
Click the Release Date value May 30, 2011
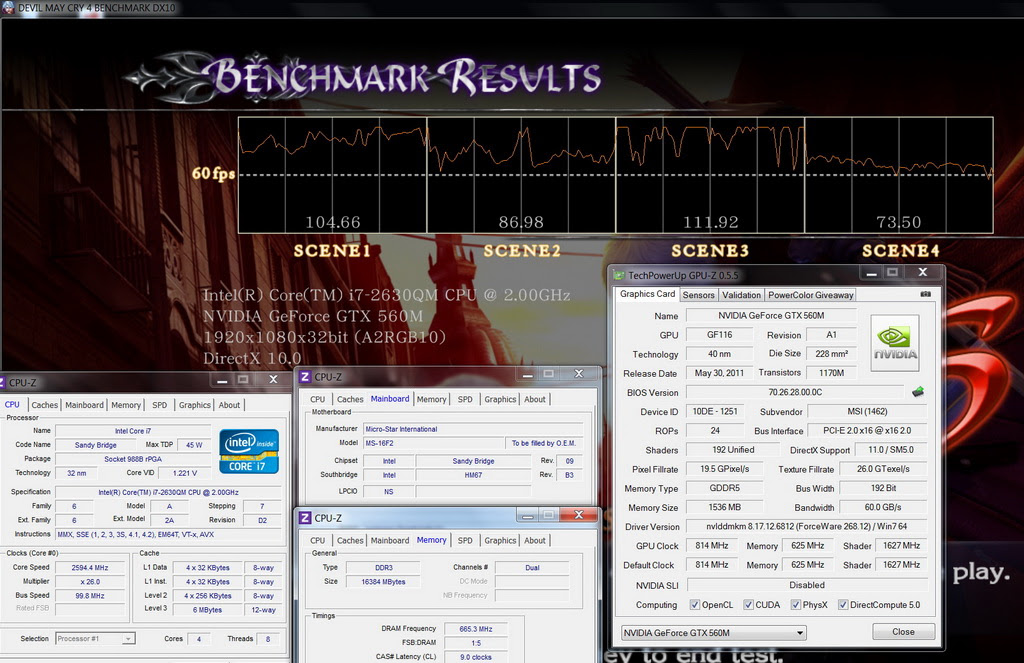coord(719,373)
